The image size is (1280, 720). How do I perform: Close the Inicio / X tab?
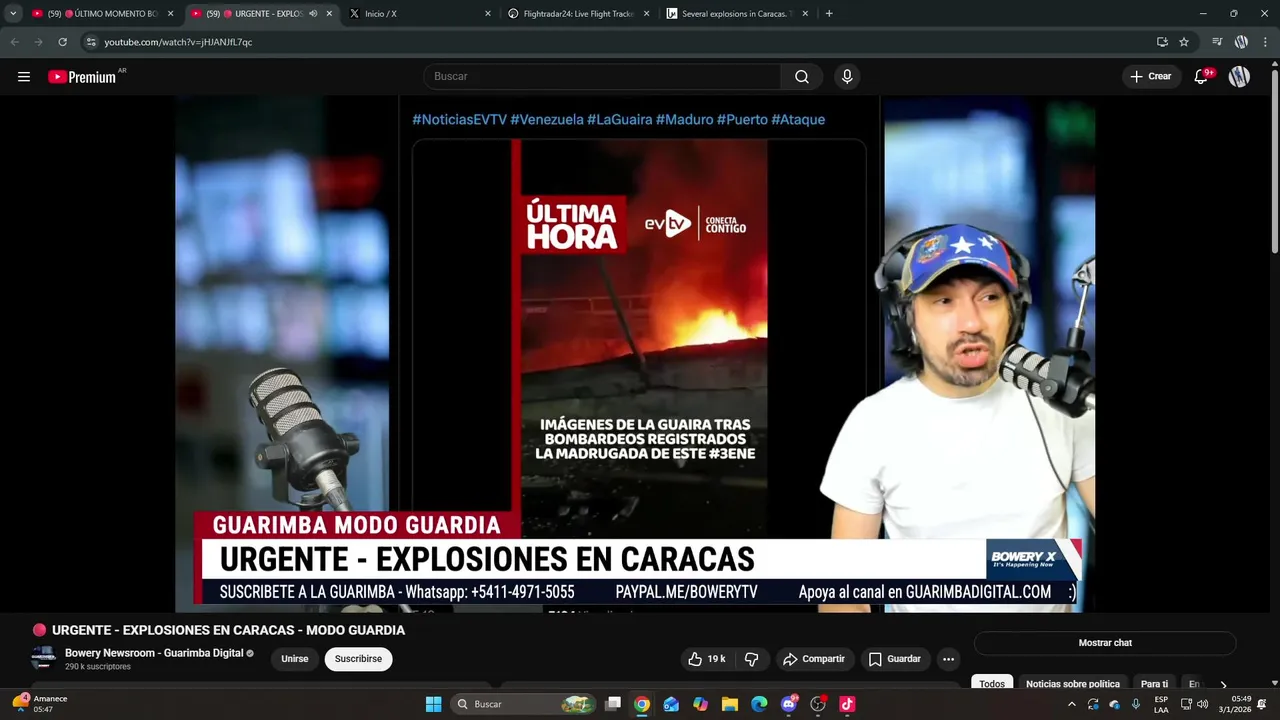click(x=488, y=14)
